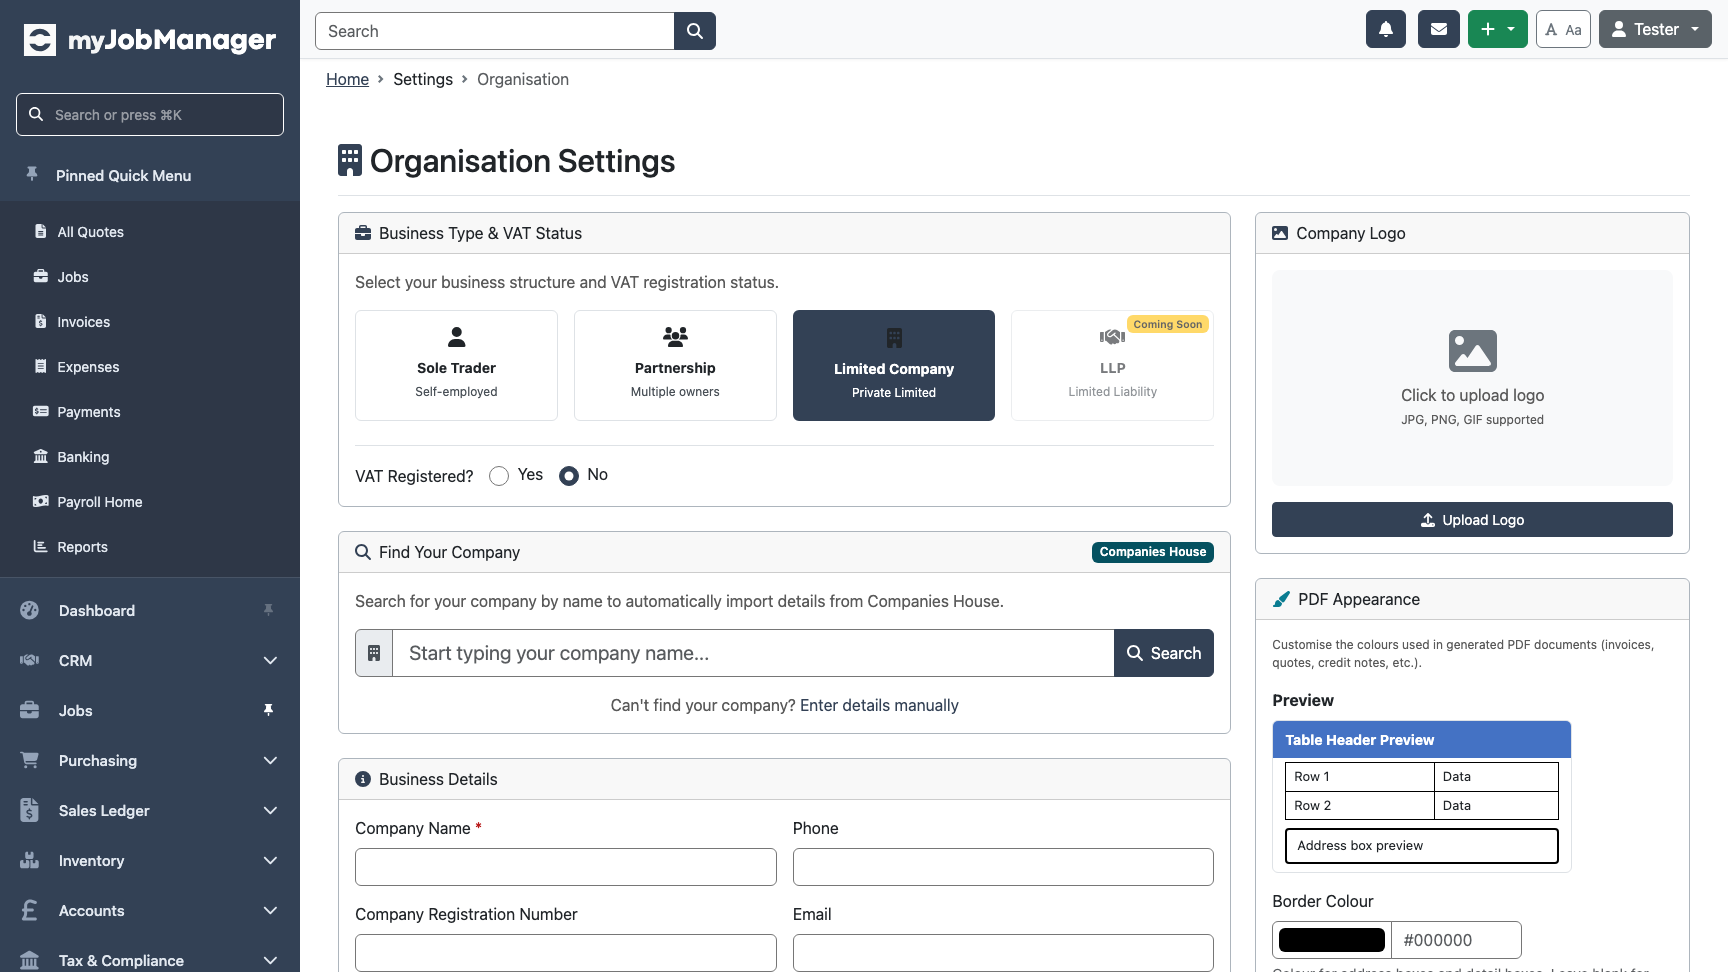The height and width of the screenshot is (972, 1728).
Task: Open the green plus quick-add dropdown
Action: [x=1497, y=29]
